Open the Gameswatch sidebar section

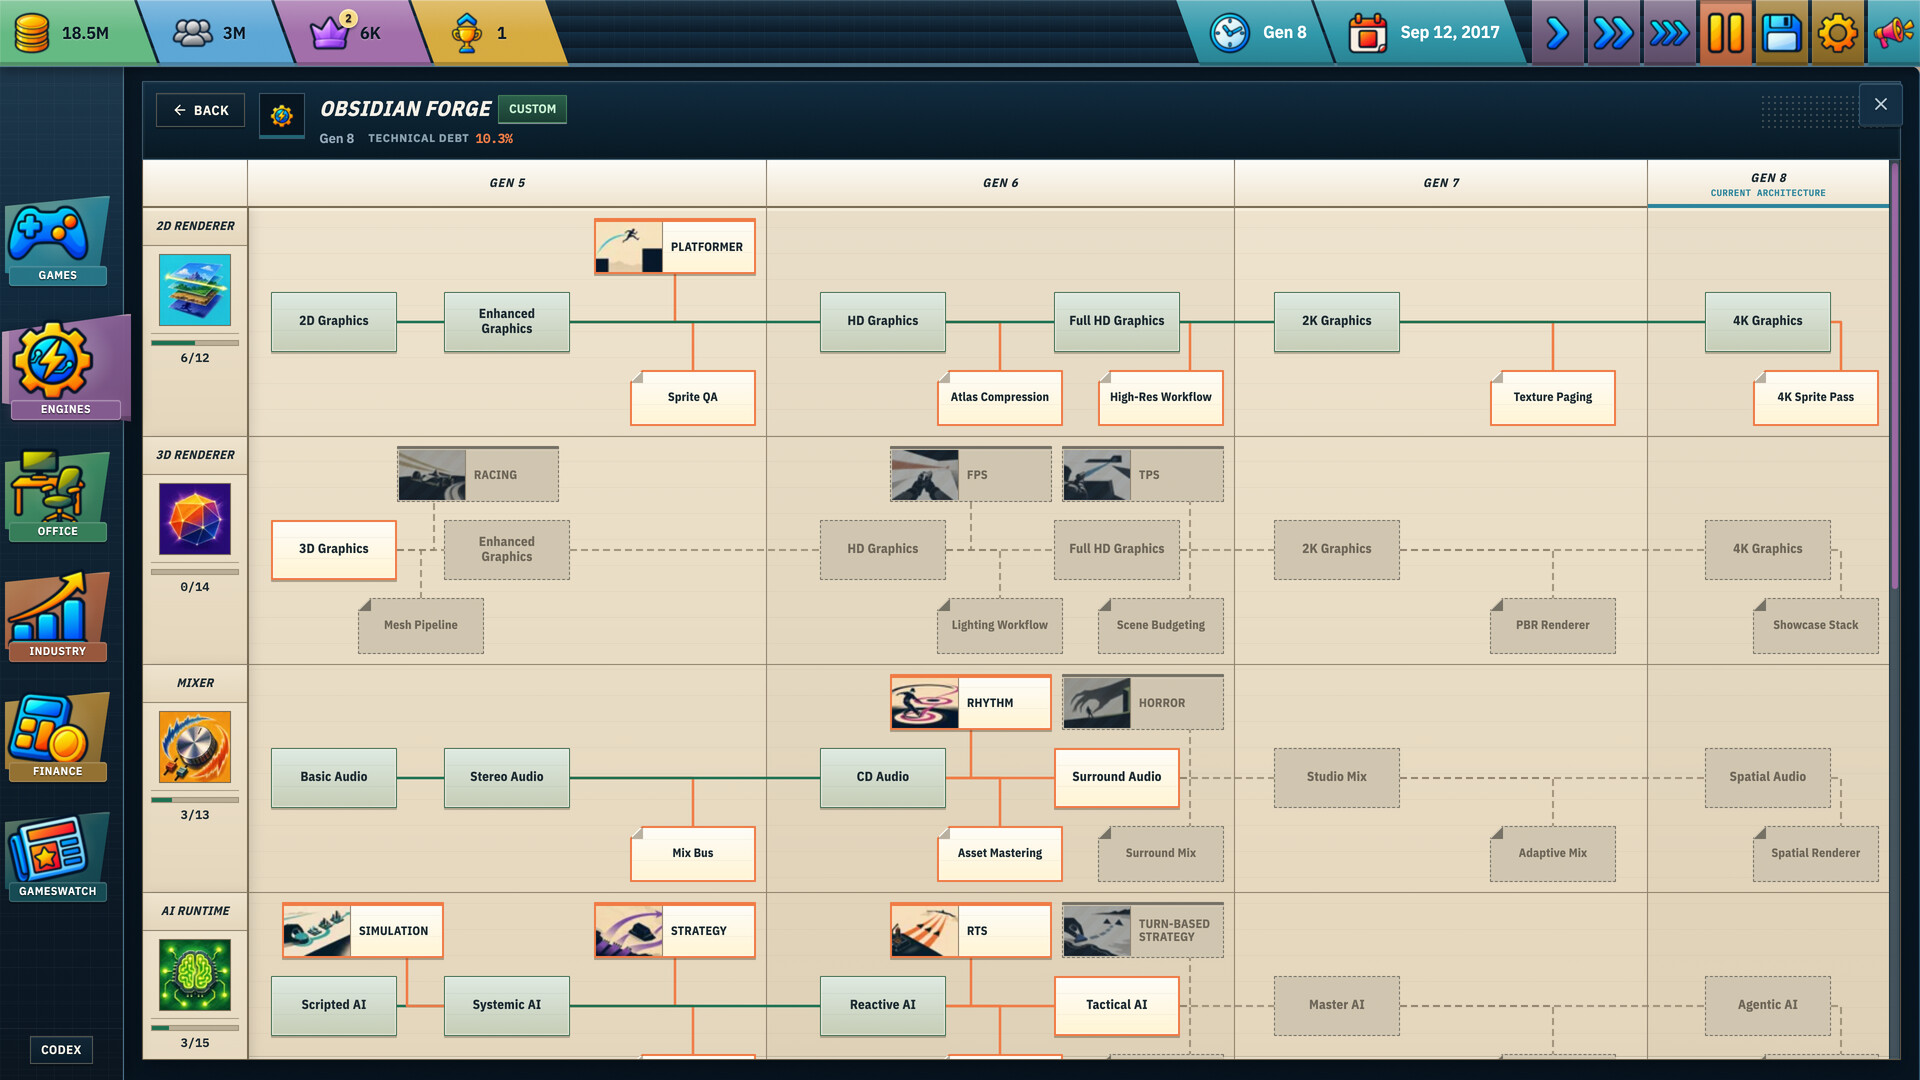pyautogui.click(x=57, y=856)
